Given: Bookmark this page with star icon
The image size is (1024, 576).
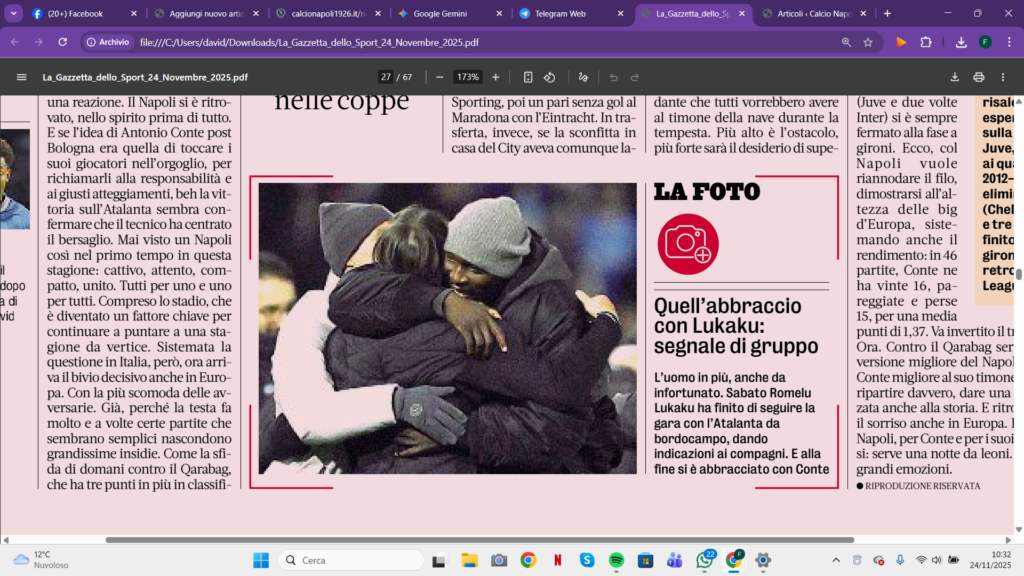Looking at the screenshot, I should coord(868,42).
